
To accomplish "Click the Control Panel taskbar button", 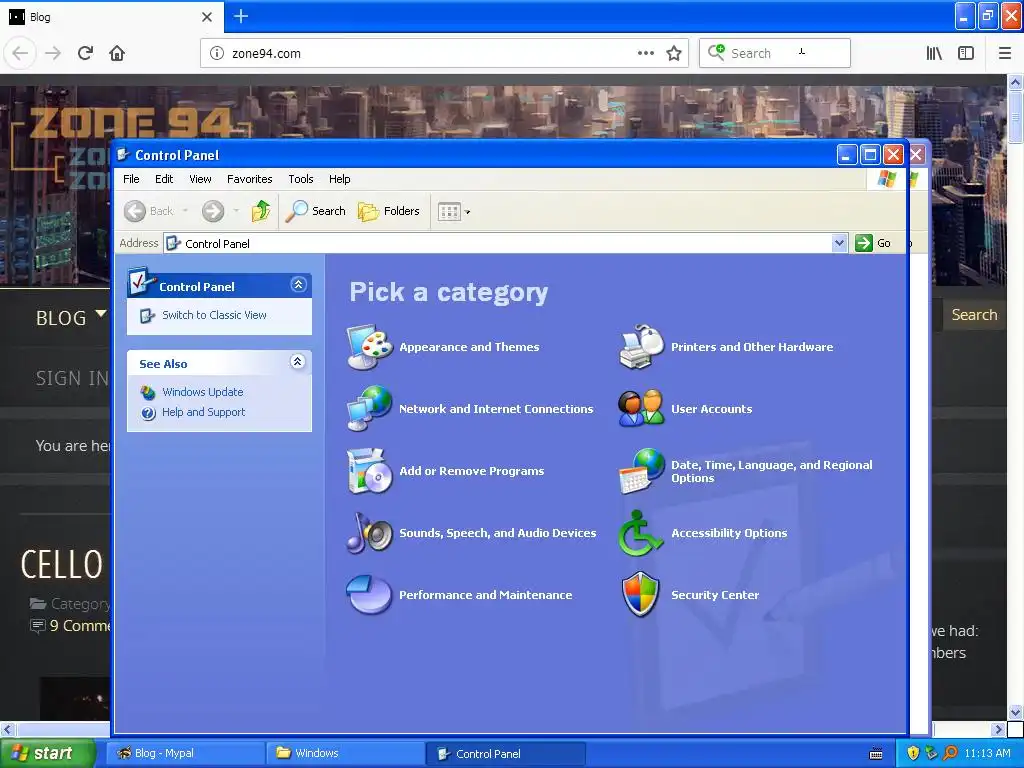I will click(x=505, y=754).
